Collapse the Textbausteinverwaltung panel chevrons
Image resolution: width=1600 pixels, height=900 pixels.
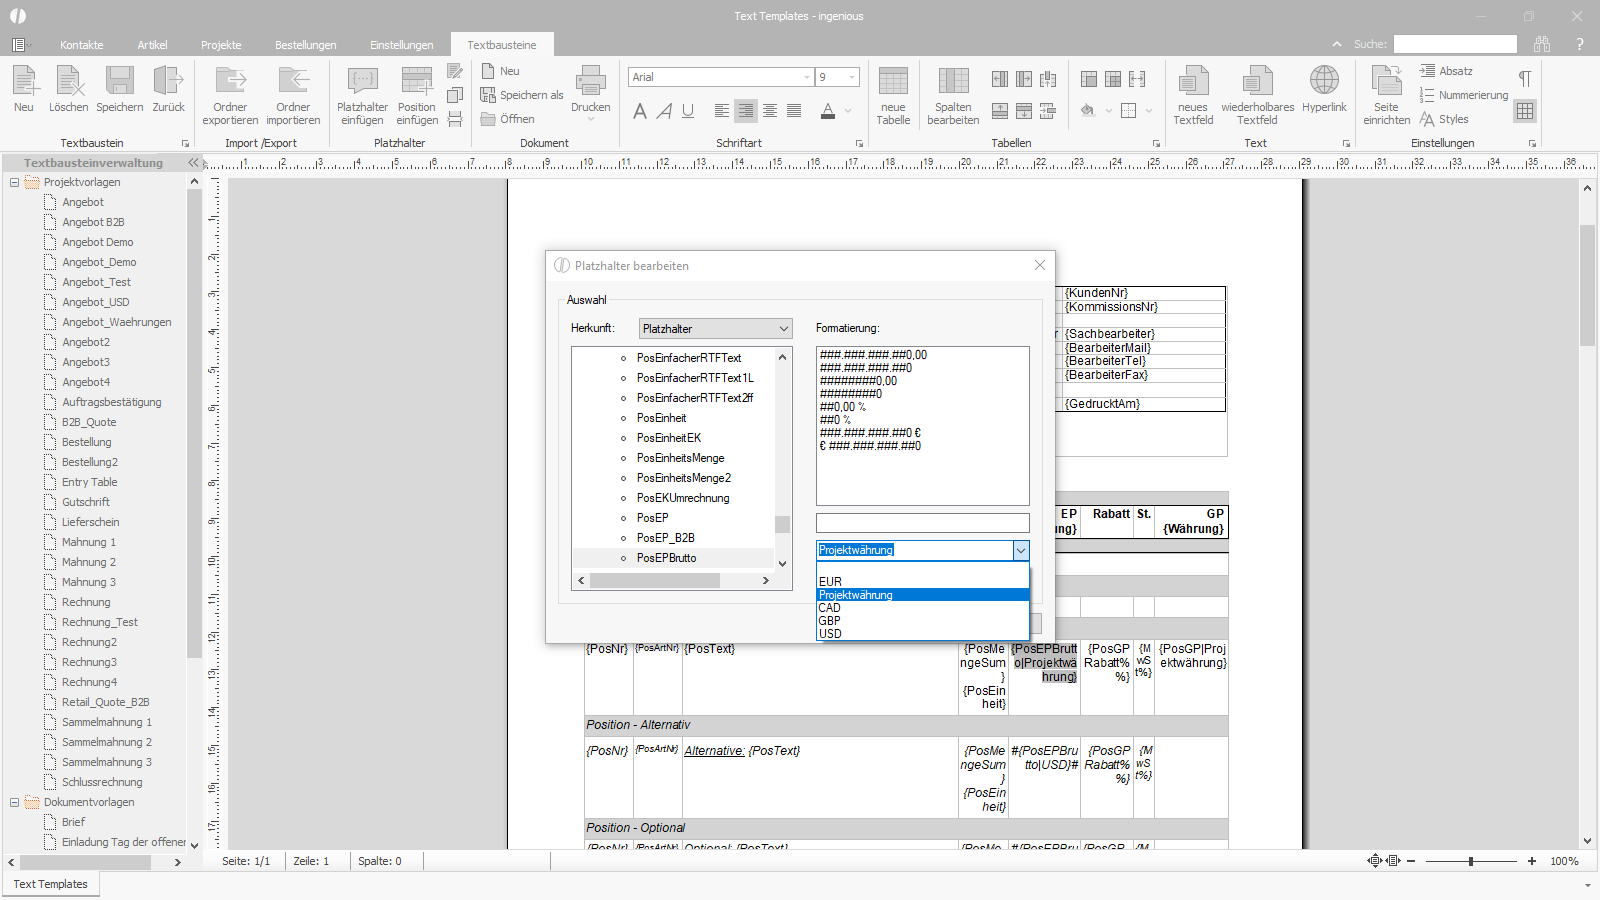pos(193,162)
